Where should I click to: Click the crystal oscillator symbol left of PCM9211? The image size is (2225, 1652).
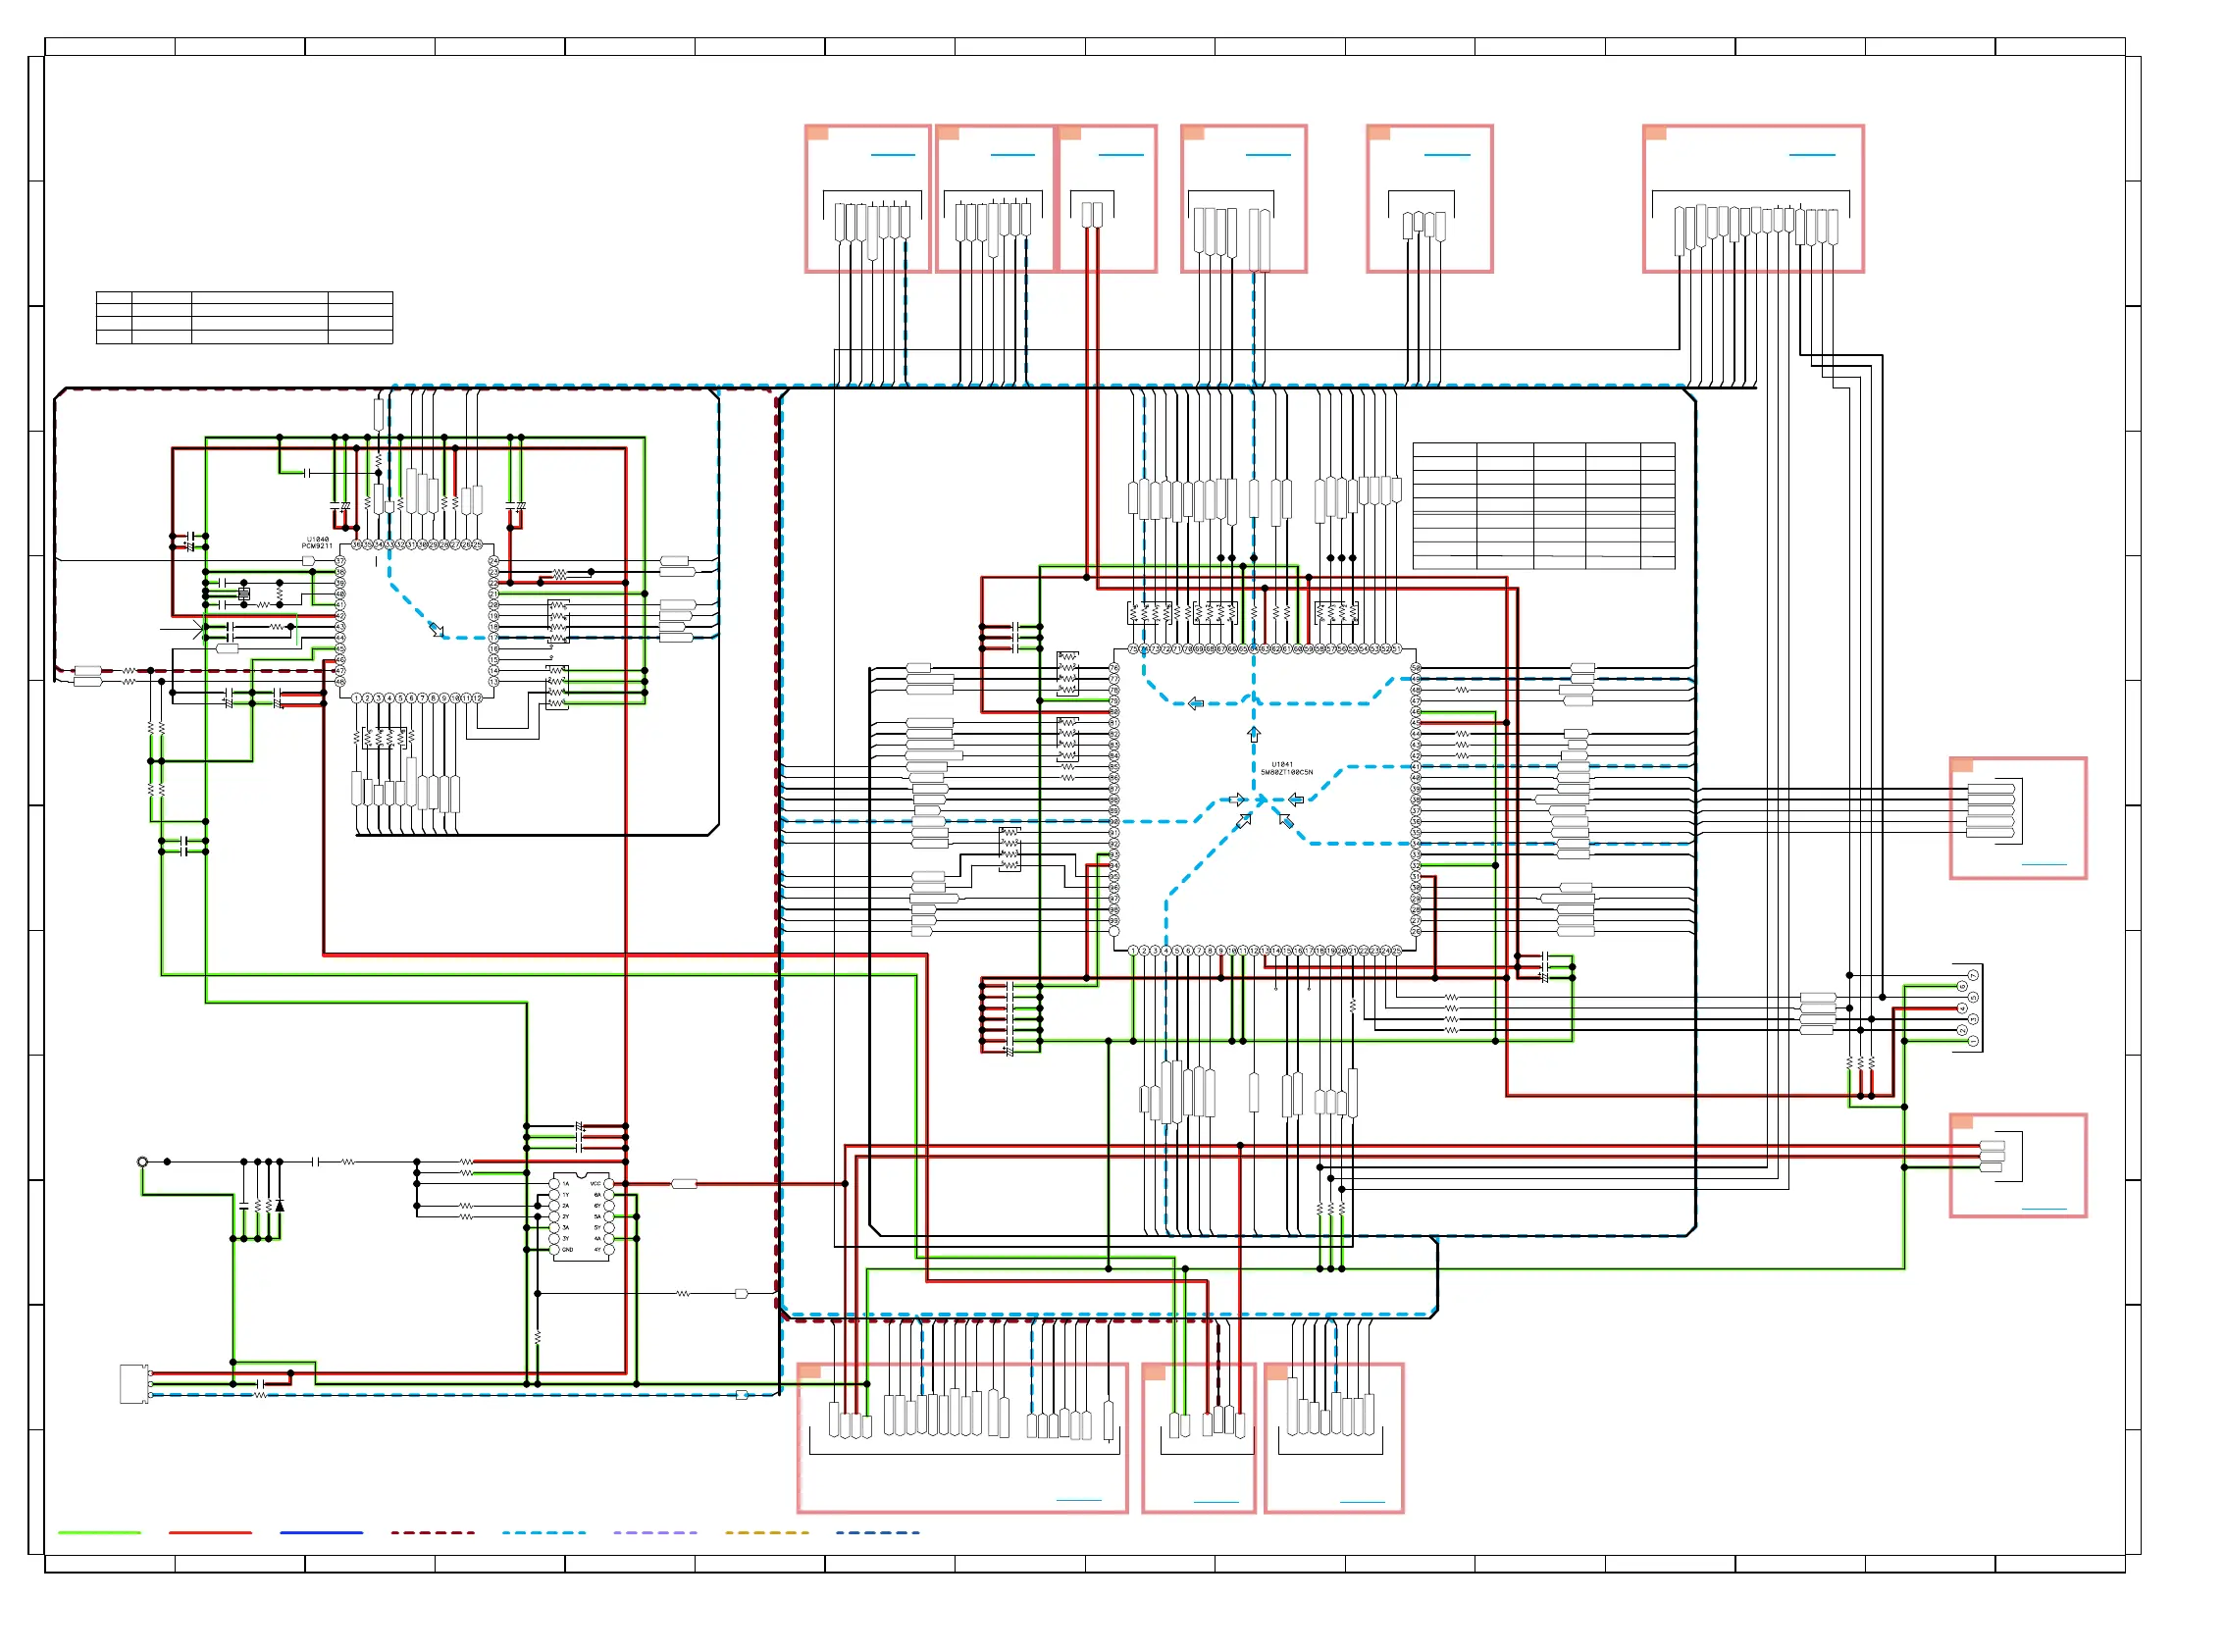pos(243,594)
